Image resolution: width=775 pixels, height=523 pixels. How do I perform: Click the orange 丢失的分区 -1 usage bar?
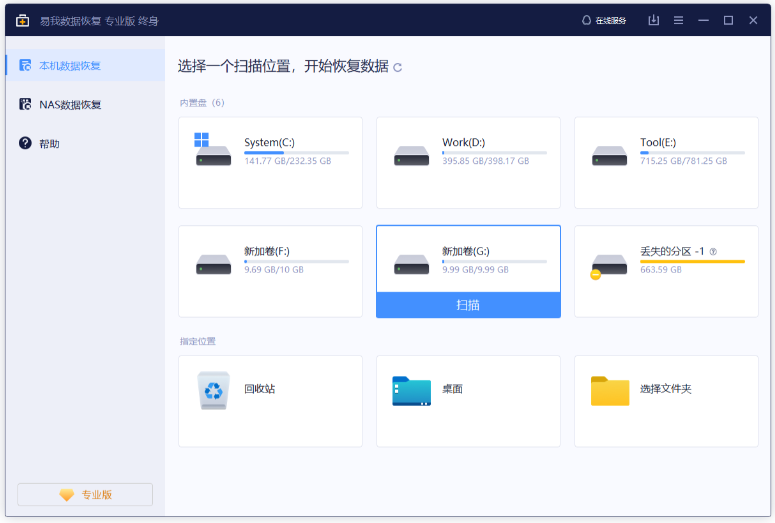pos(692,262)
